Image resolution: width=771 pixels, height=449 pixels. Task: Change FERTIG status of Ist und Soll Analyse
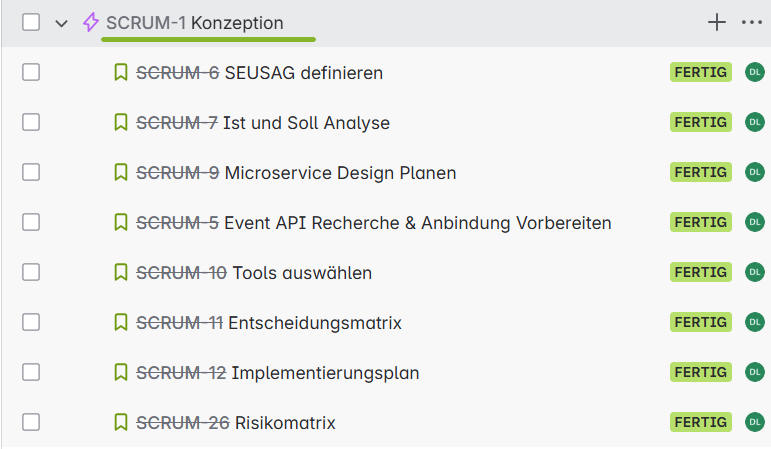point(701,122)
